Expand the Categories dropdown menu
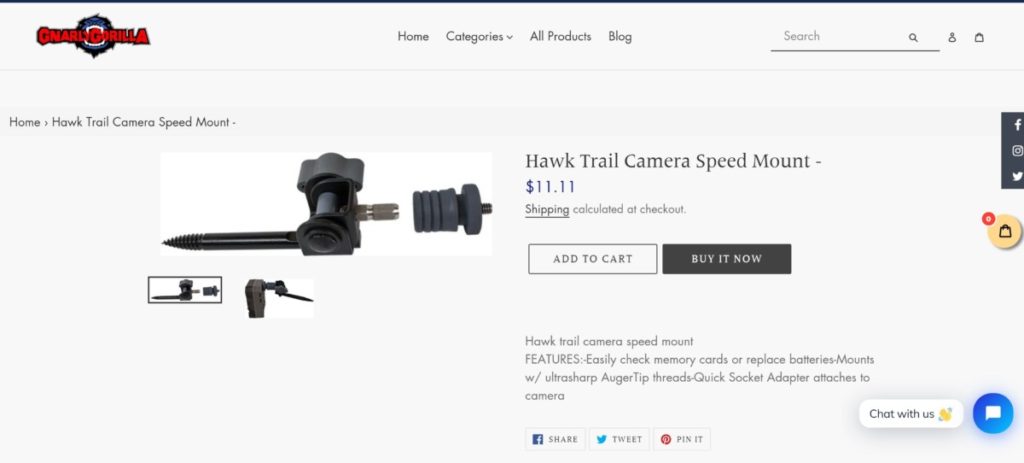Image resolution: width=1024 pixels, height=463 pixels. [479, 37]
